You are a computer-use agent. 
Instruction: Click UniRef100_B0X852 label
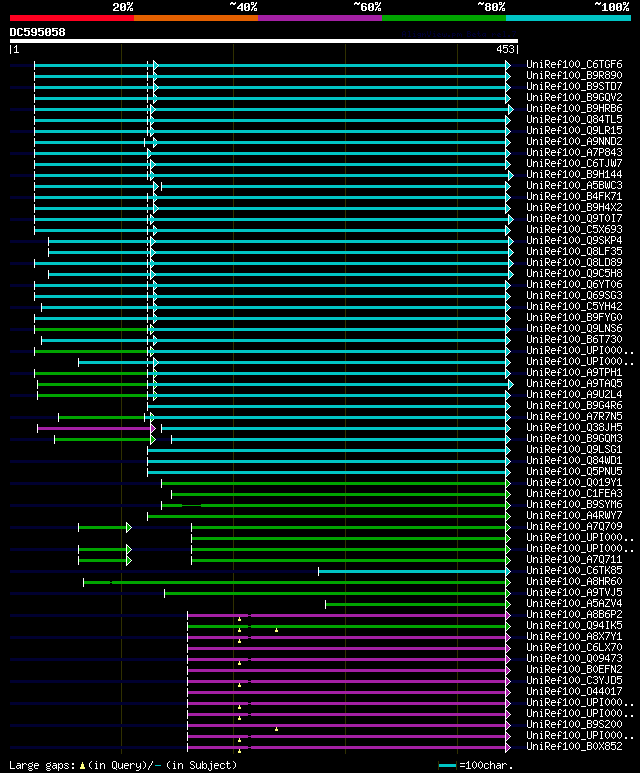(x=574, y=746)
